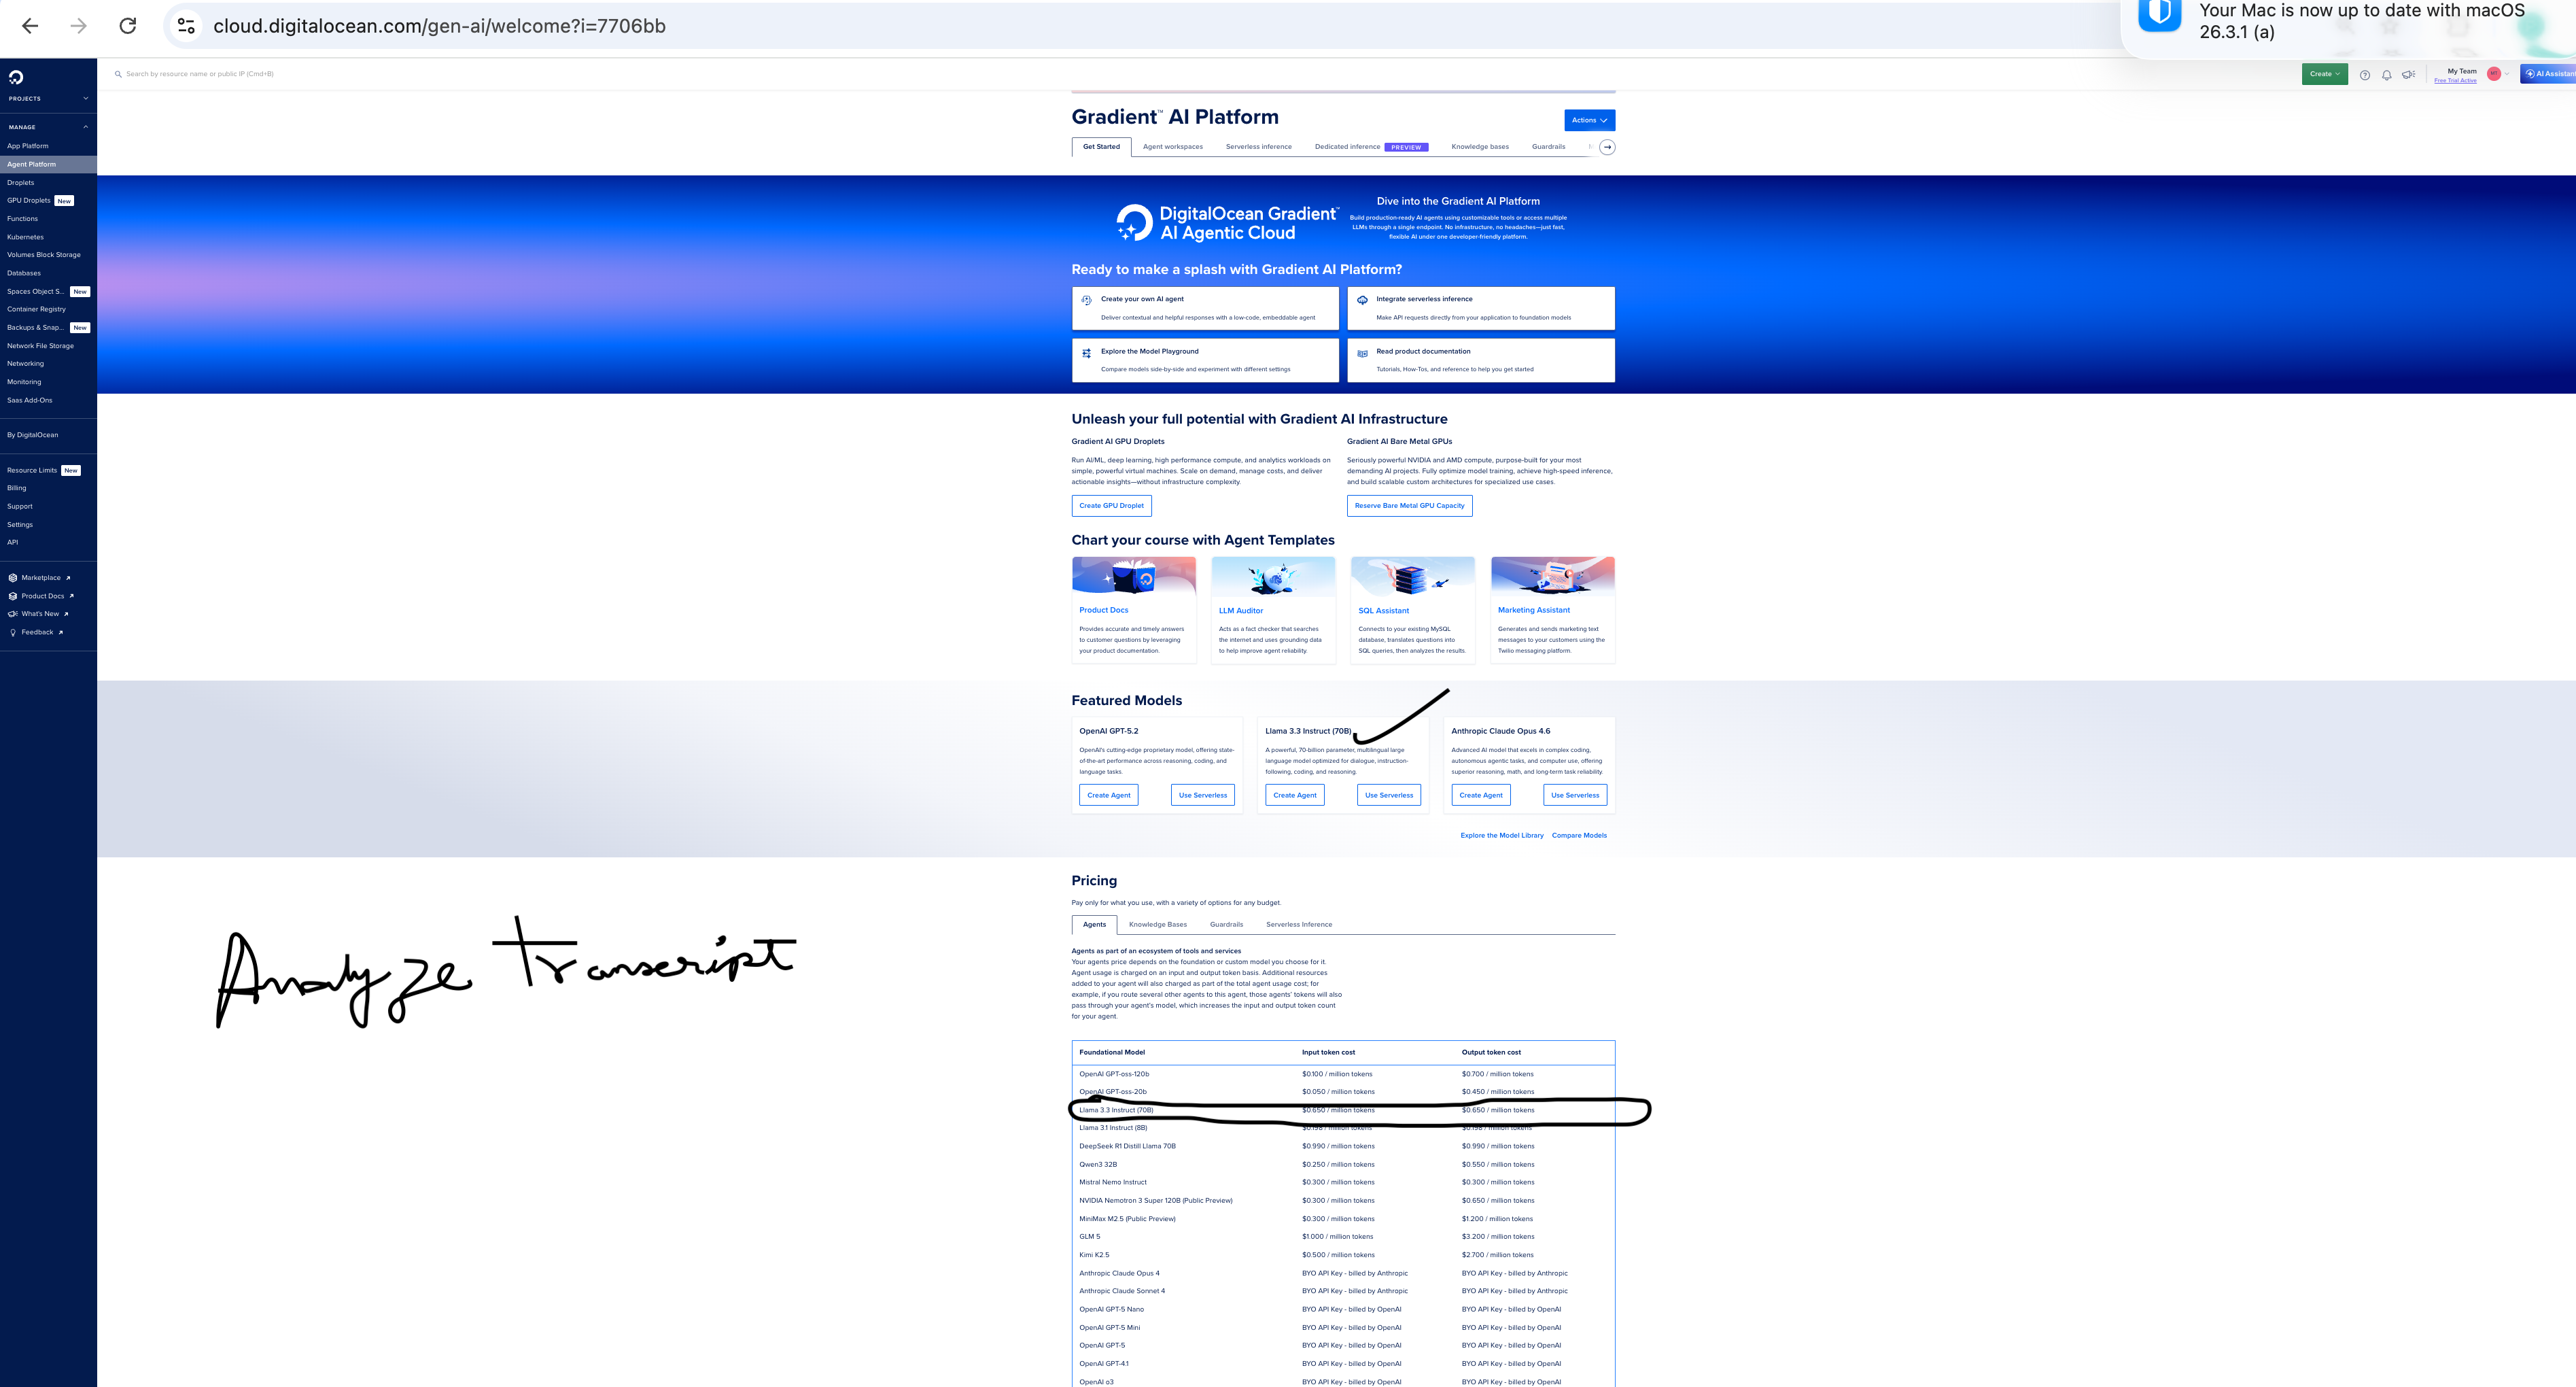Select the Serverless Inference pricing tab
Viewport: 2576px width, 1387px height.
coord(1298,925)
